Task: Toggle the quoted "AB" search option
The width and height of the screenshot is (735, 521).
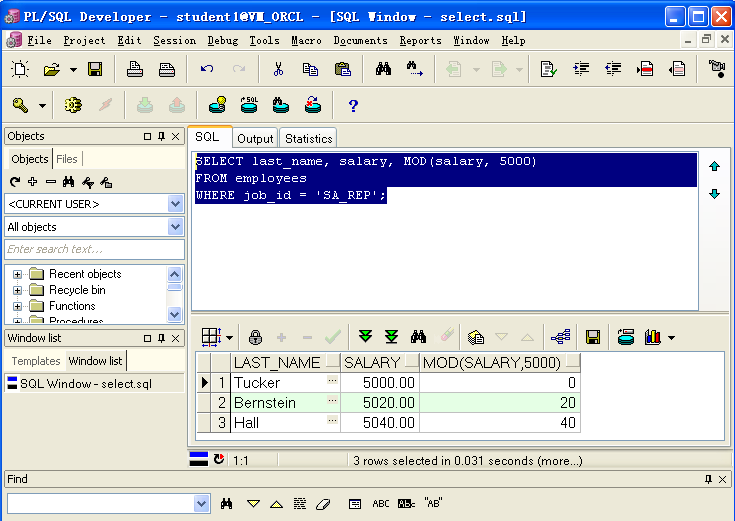Action: (x=433, y=504)
